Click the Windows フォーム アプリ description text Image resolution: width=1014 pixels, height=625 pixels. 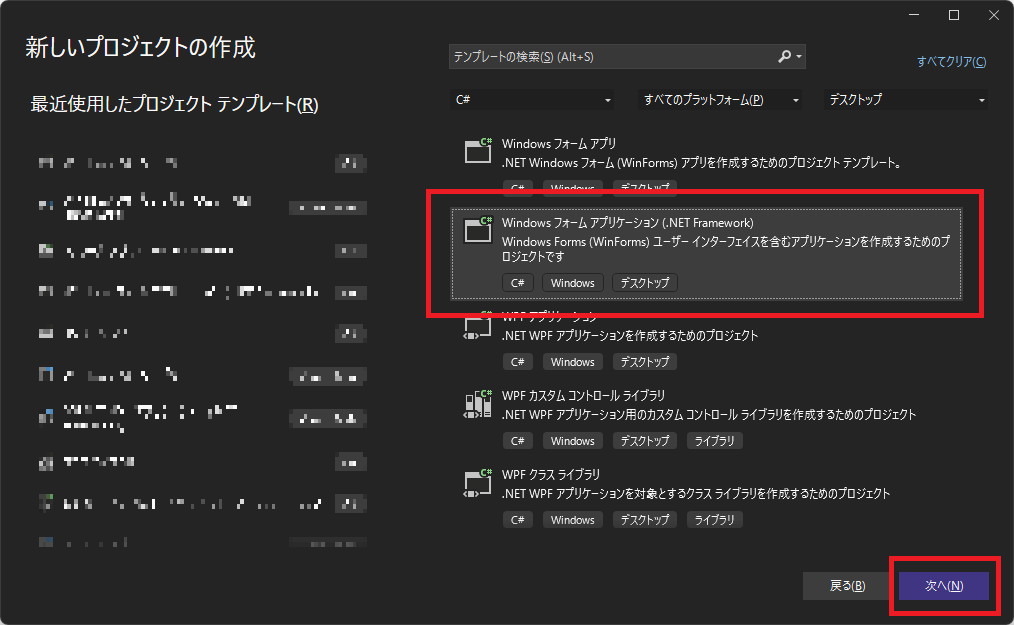(702, 163)
